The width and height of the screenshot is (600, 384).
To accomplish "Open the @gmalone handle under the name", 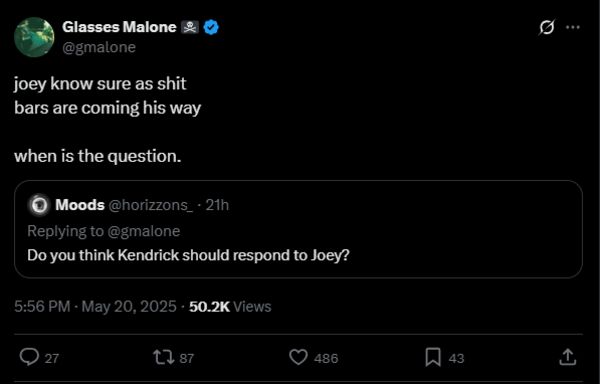I will [99, 47].
